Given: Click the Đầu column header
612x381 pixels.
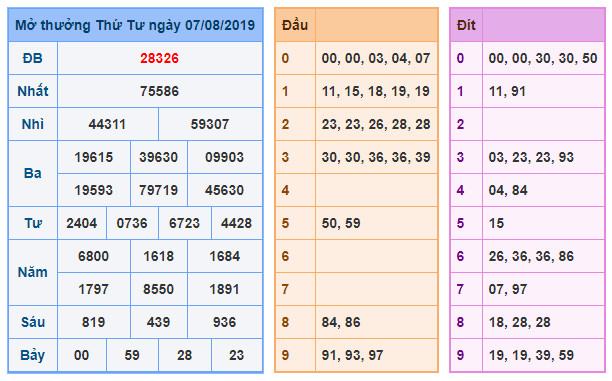Looking at the screenshot, I should tap(295, 25).
